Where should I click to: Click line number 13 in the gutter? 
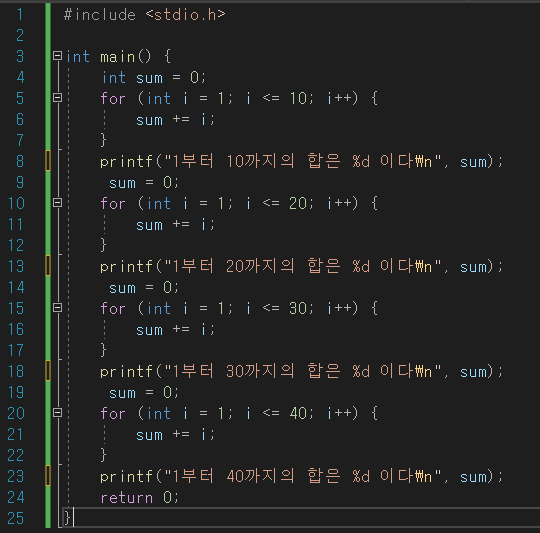pos(16,266)
